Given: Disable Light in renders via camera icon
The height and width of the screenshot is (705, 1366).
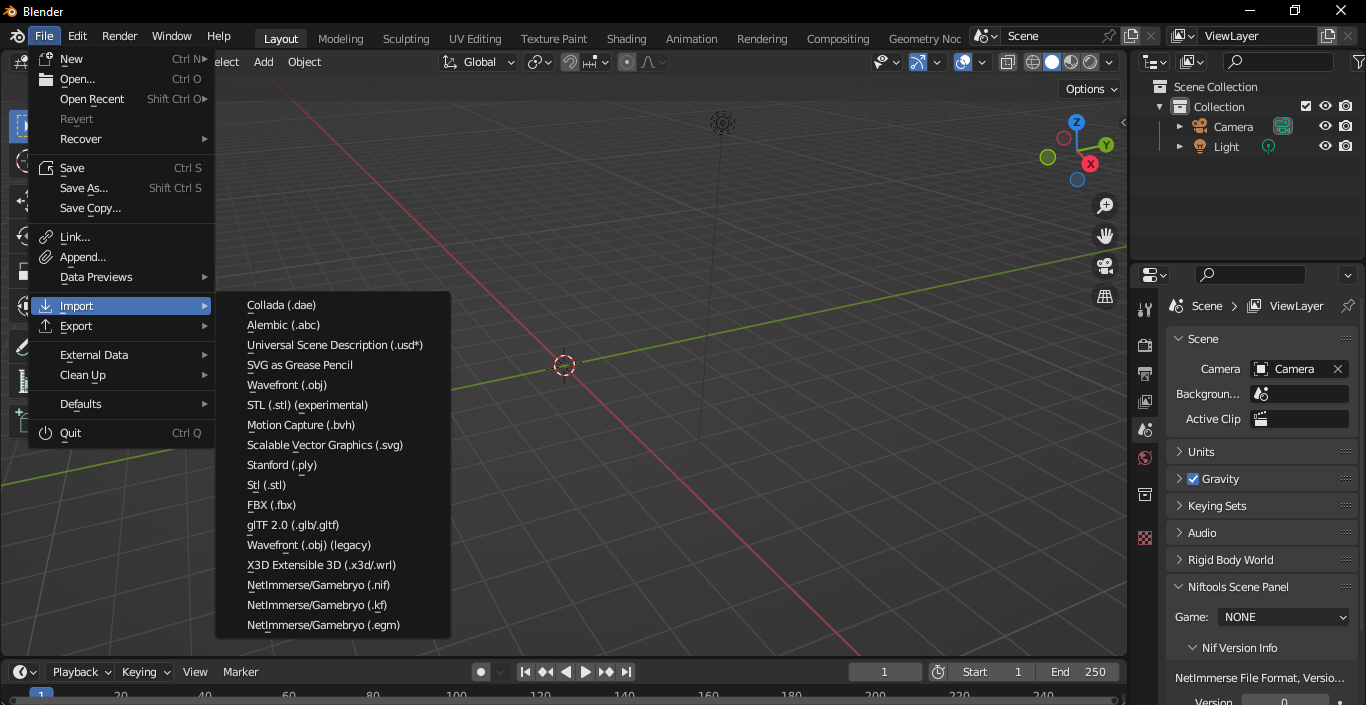Looking at the screenshot, I should point(1346,146).
